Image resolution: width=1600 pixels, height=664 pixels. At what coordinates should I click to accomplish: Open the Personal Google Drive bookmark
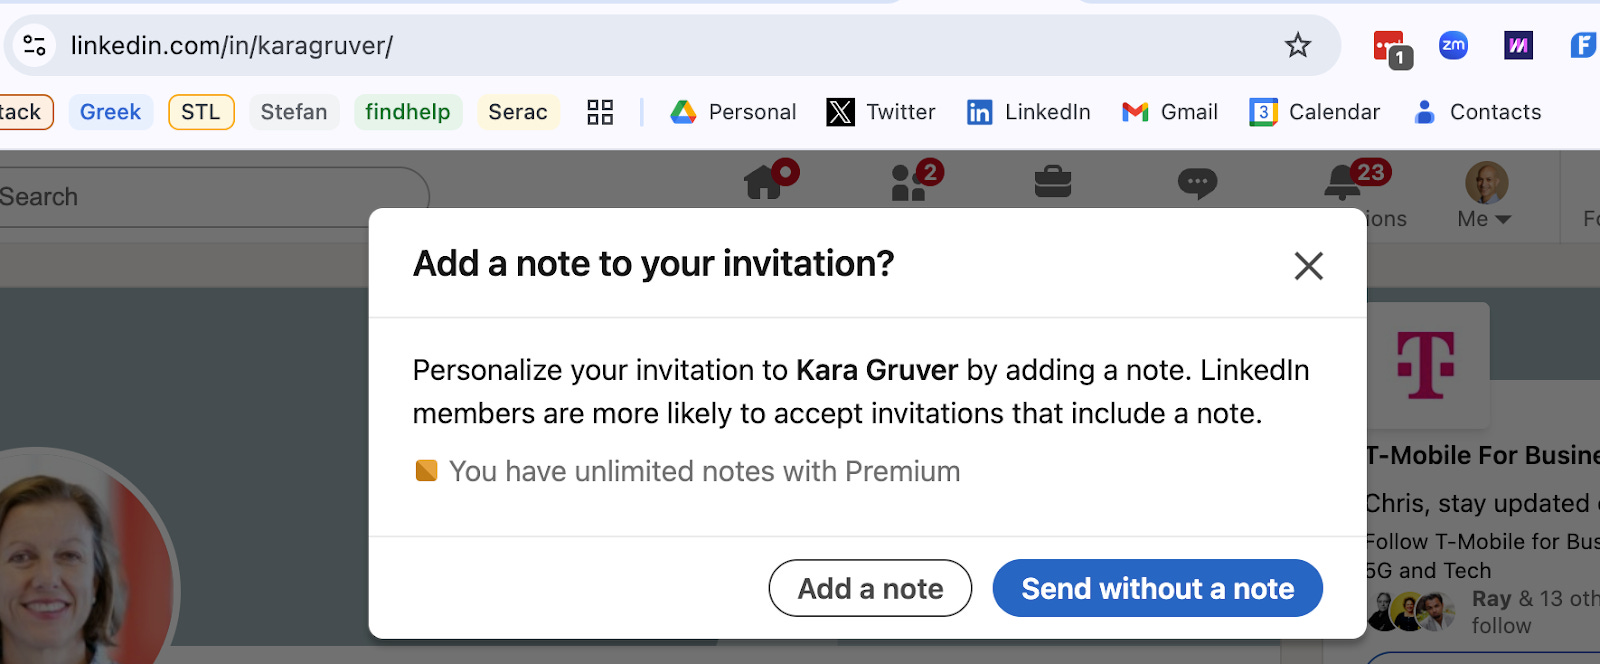[x=733, y=112]
